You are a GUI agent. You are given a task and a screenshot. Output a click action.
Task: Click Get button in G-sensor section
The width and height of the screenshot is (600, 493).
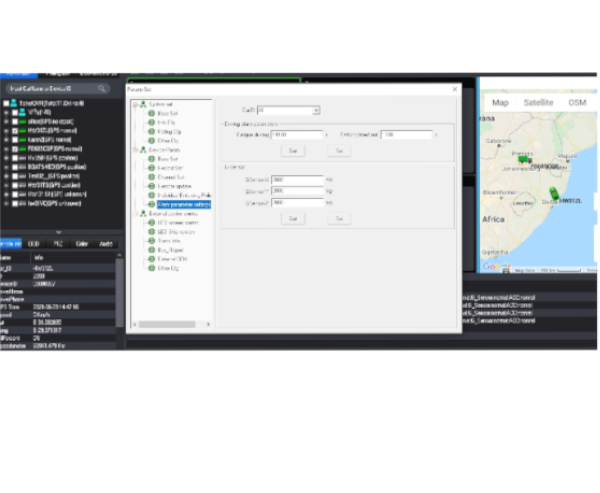pos(293,218)
